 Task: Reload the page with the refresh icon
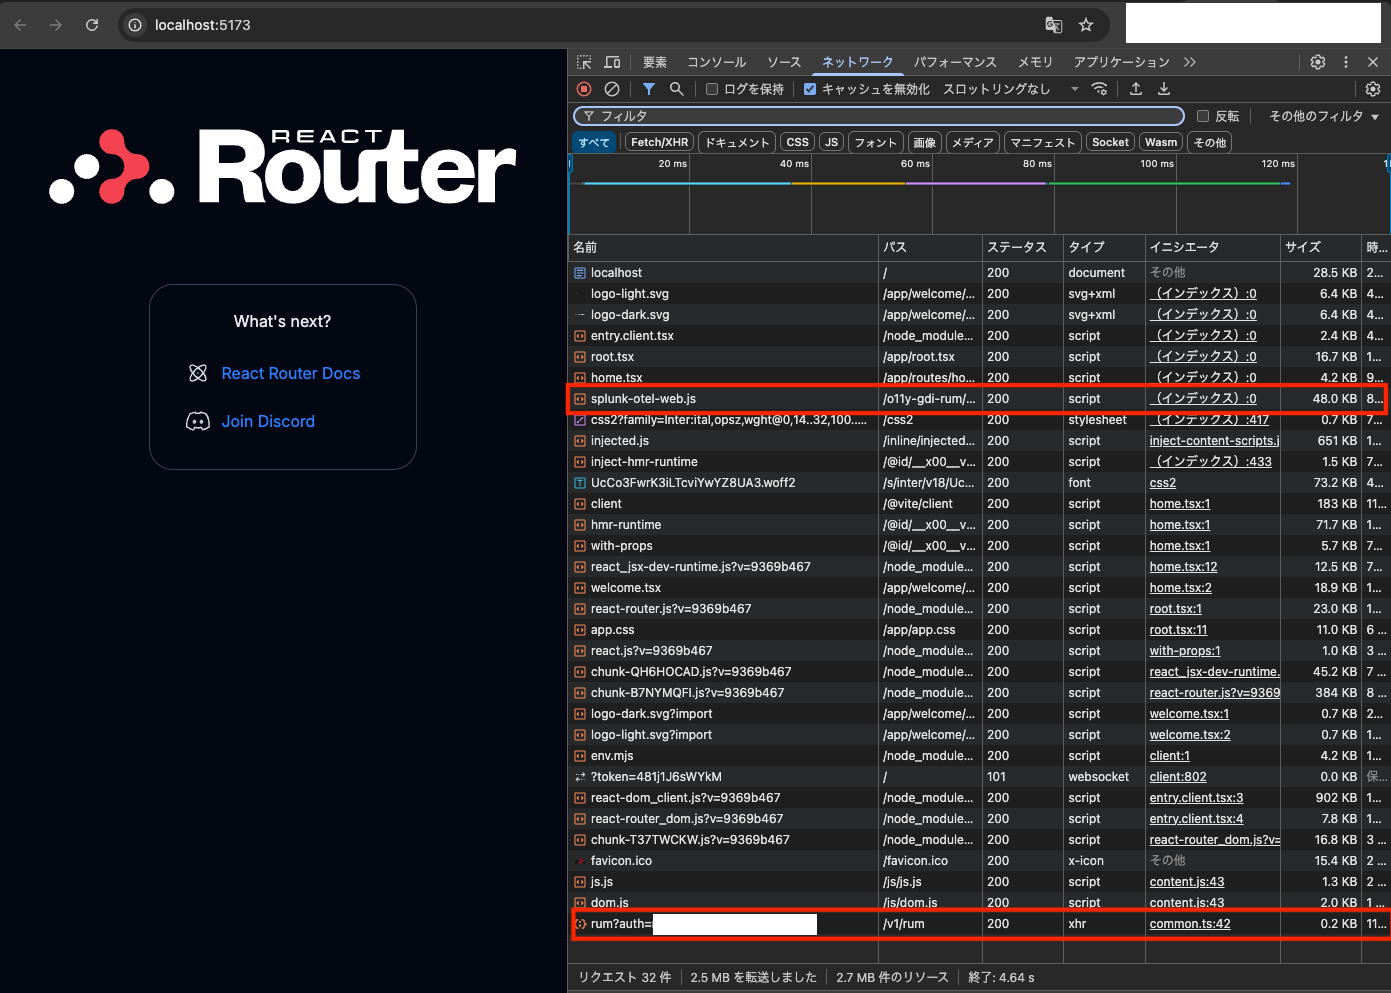(92, 25)
